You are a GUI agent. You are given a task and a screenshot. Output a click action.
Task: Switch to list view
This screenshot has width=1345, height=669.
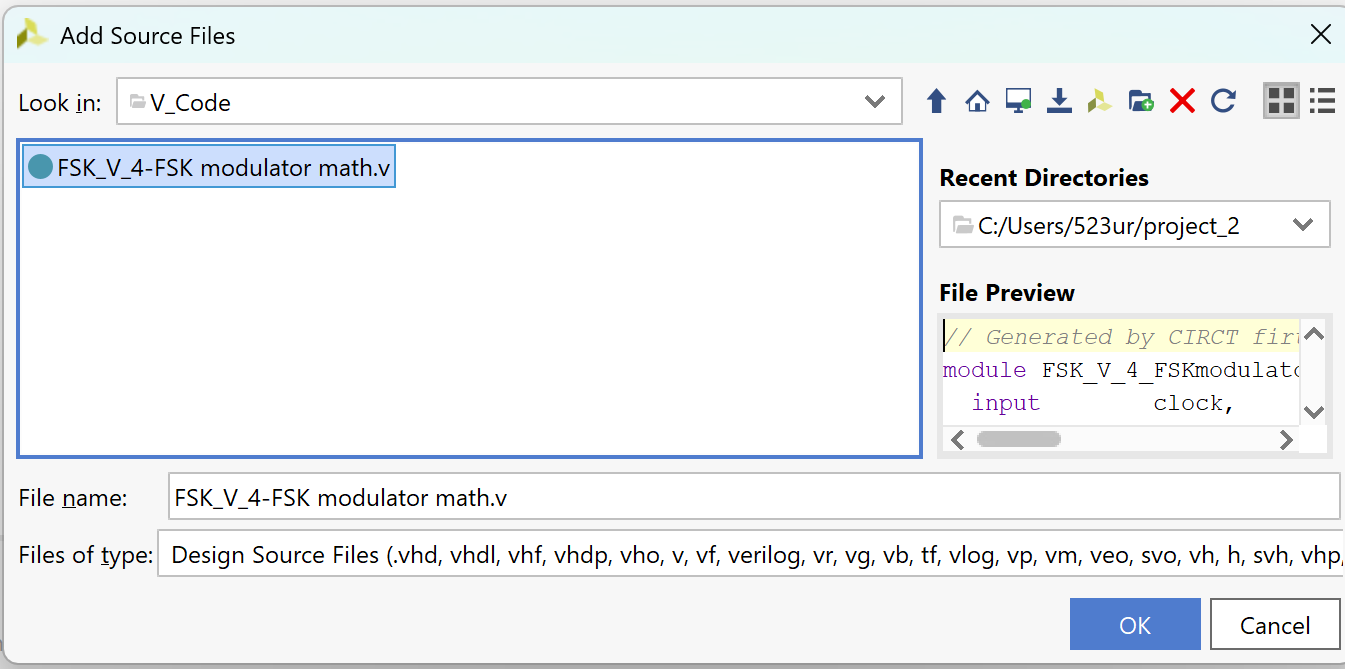point(1322,101)
